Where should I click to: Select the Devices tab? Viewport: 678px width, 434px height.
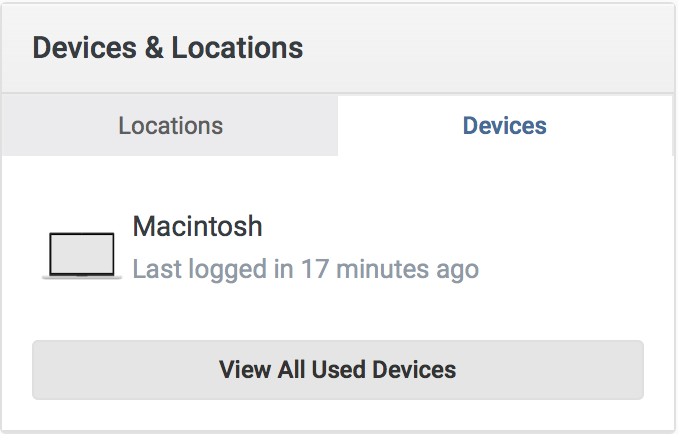point(504,126)
